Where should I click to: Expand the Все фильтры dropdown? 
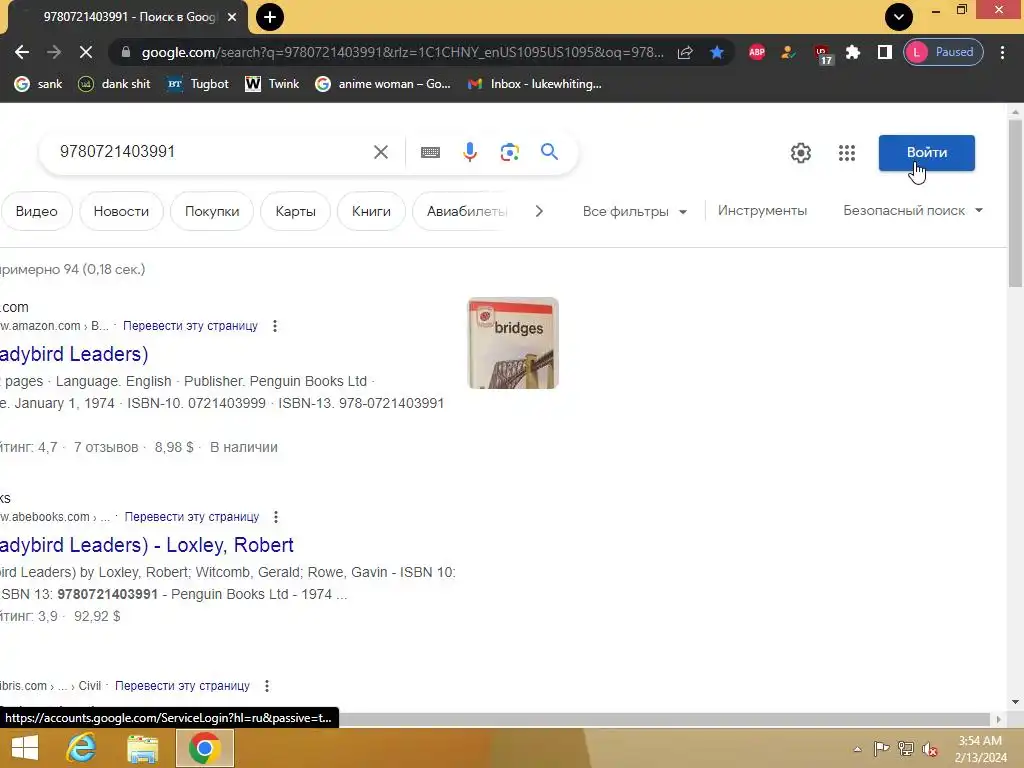point(635,211)
